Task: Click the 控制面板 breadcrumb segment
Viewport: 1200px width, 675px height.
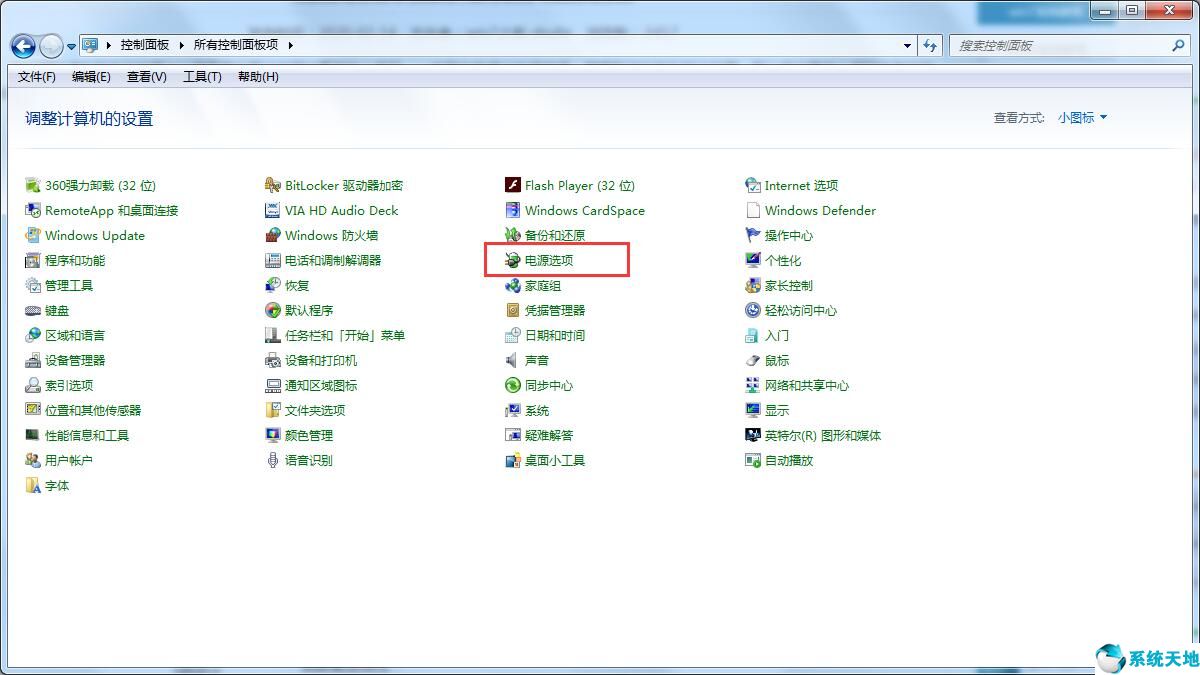Action: click(x=145, y=45)
